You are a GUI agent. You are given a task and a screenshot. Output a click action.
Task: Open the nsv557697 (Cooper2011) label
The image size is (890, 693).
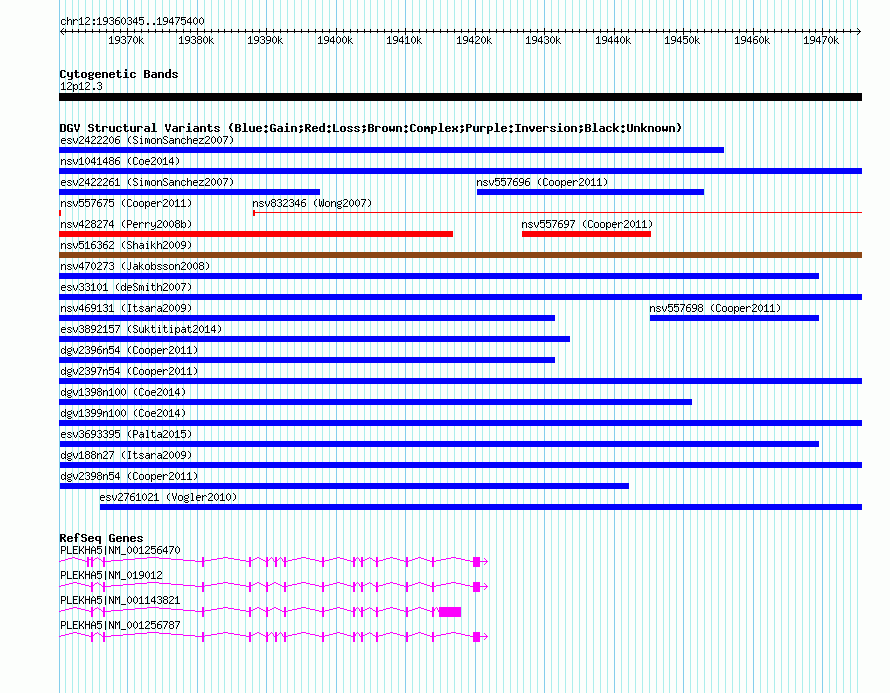[x=587, y=224]
